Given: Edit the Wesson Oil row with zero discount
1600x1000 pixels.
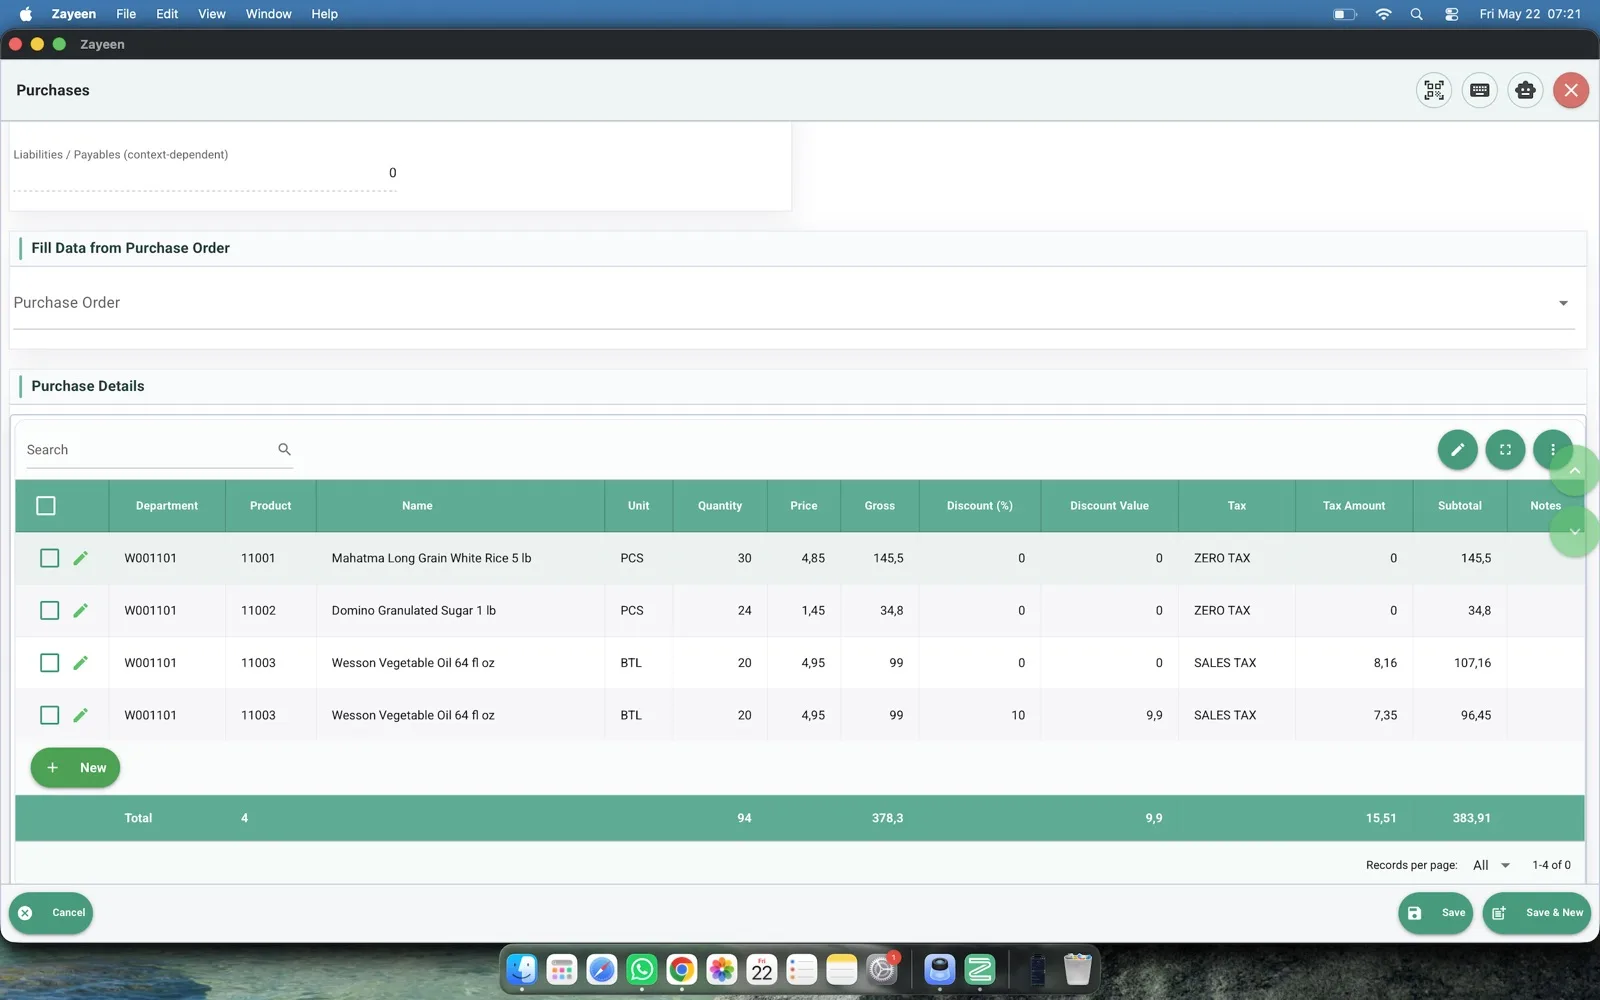Looking at the screenshot, I should coord(81,662).
